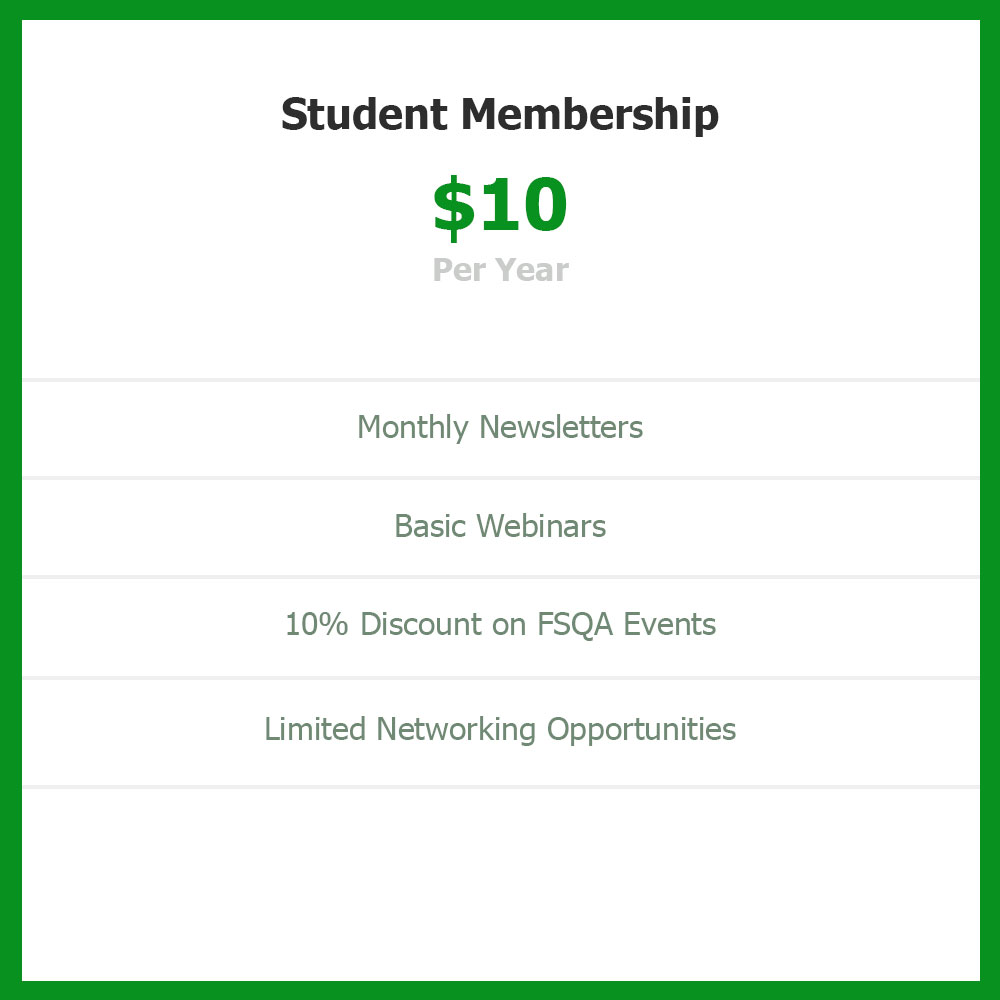Click the Student Membership heading
The image size is (1000, 1000).
click(x=500, y=115)
